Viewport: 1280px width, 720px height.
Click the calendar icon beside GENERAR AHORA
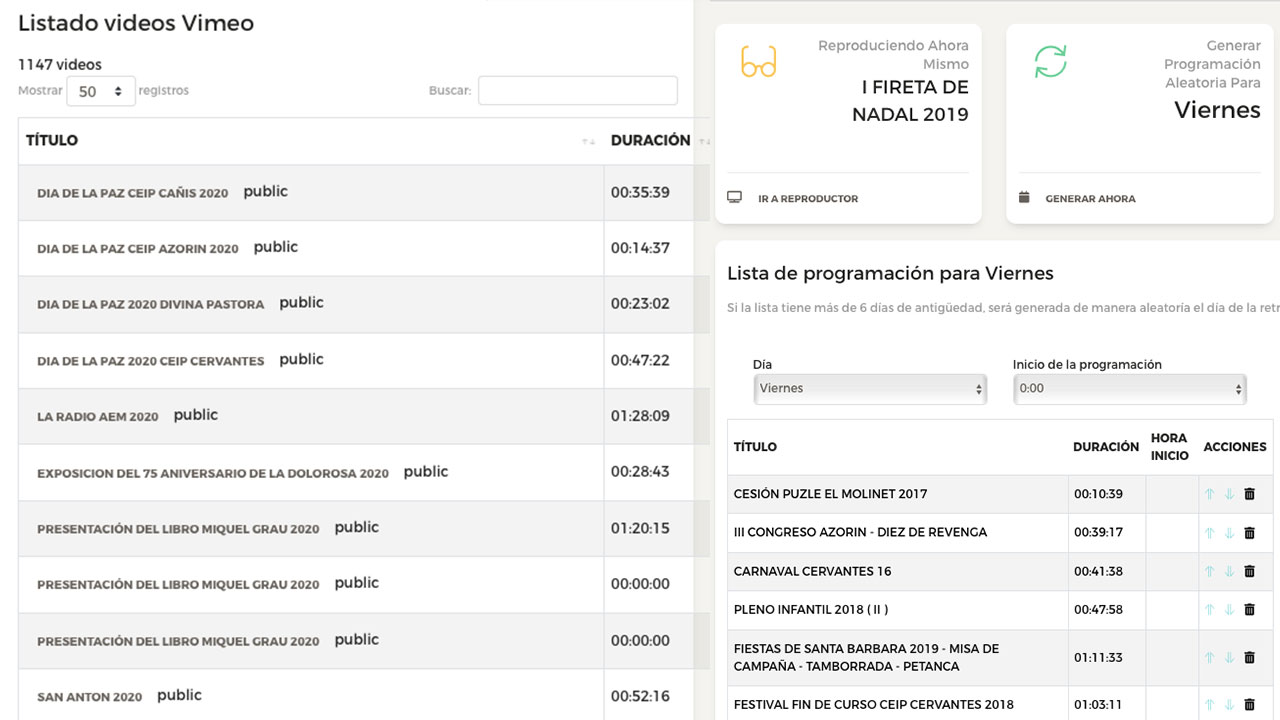[1024, 197]
